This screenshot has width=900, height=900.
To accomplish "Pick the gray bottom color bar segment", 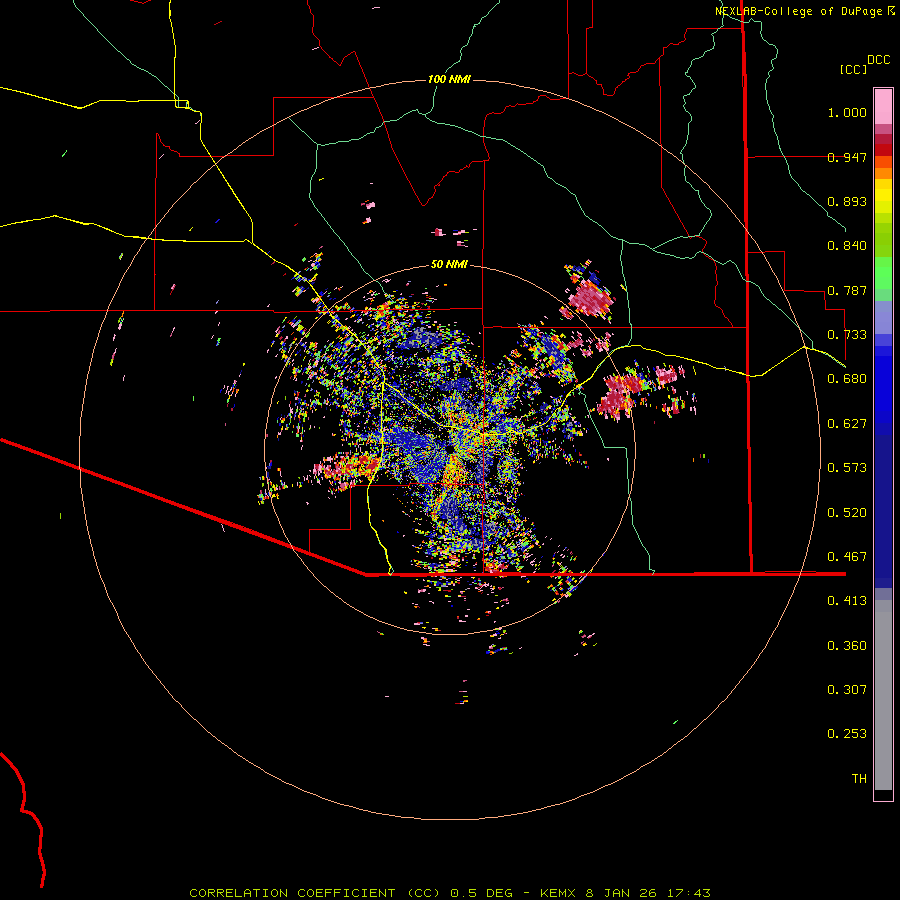I will pos(883,695).
